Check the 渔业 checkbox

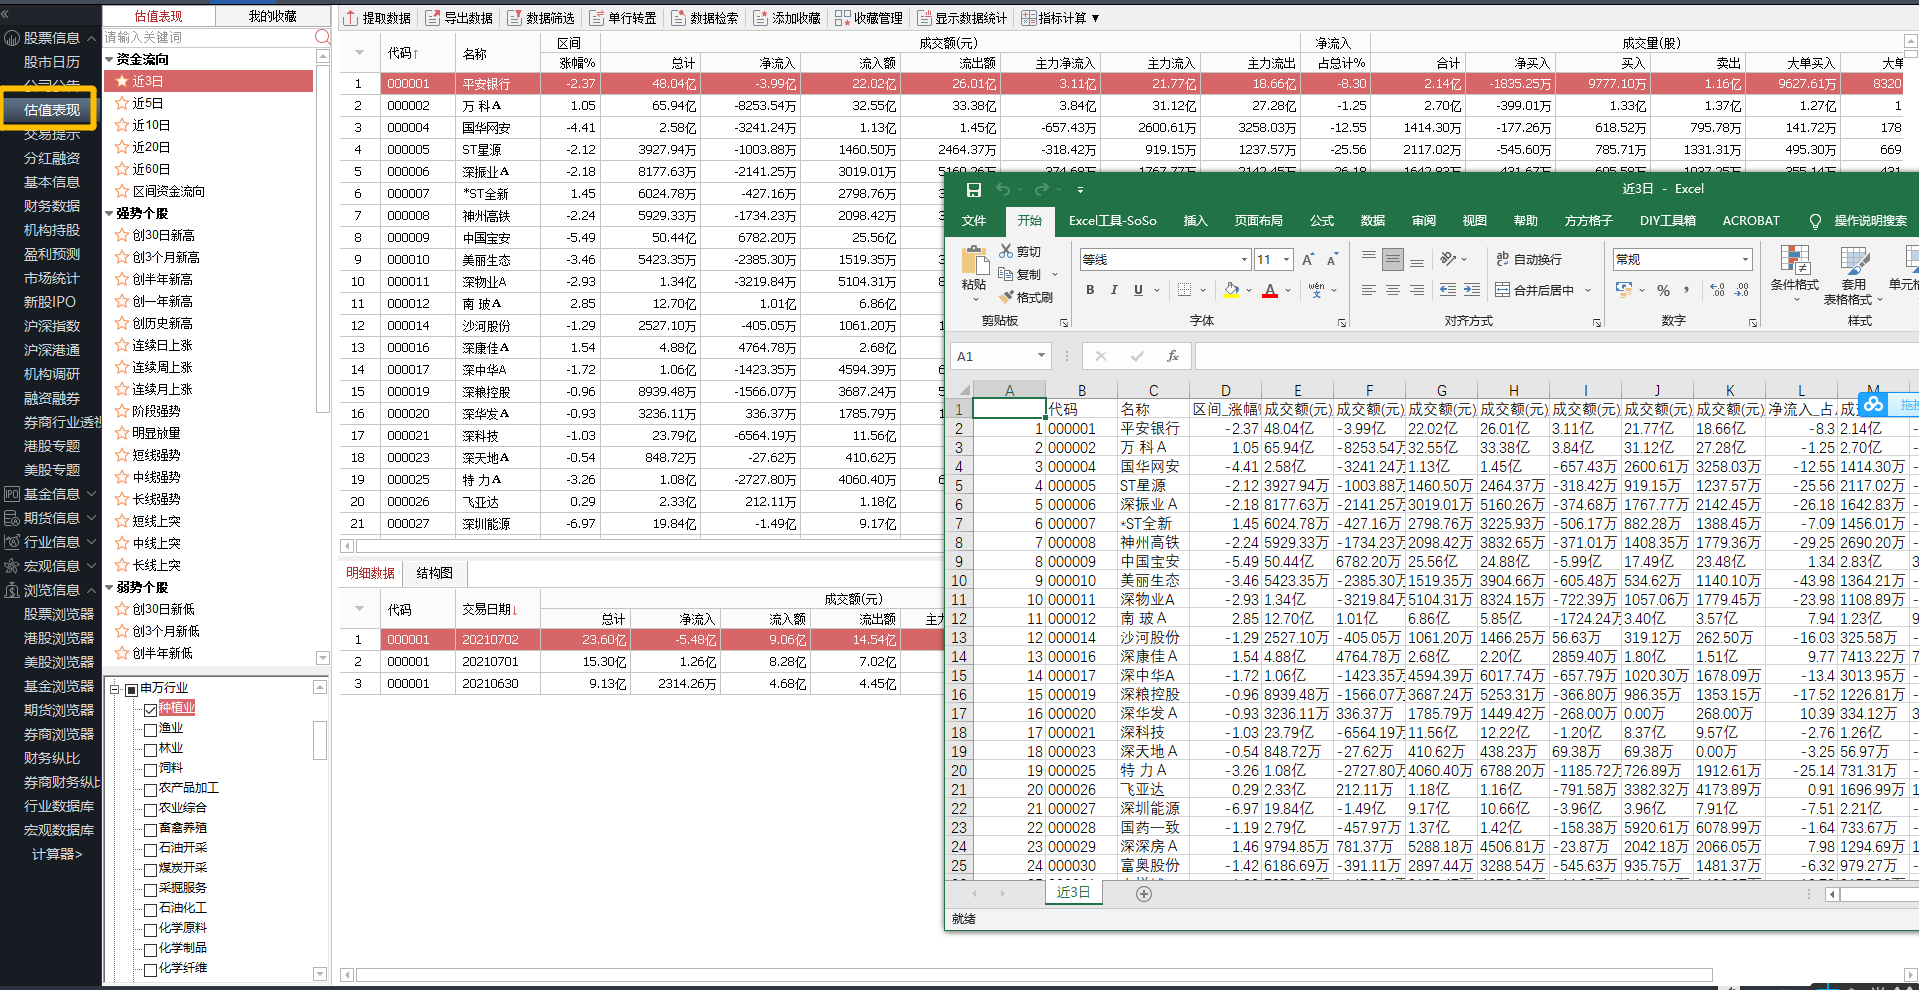(x=151, y=729)
